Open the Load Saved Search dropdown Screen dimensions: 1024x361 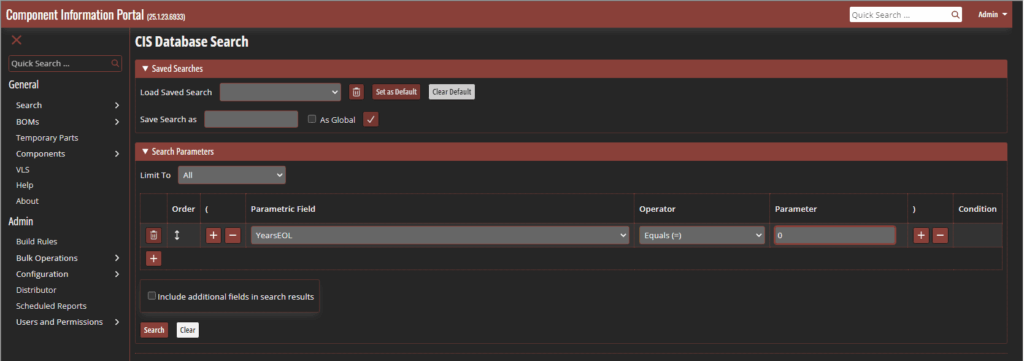click(x=280, y=92)
